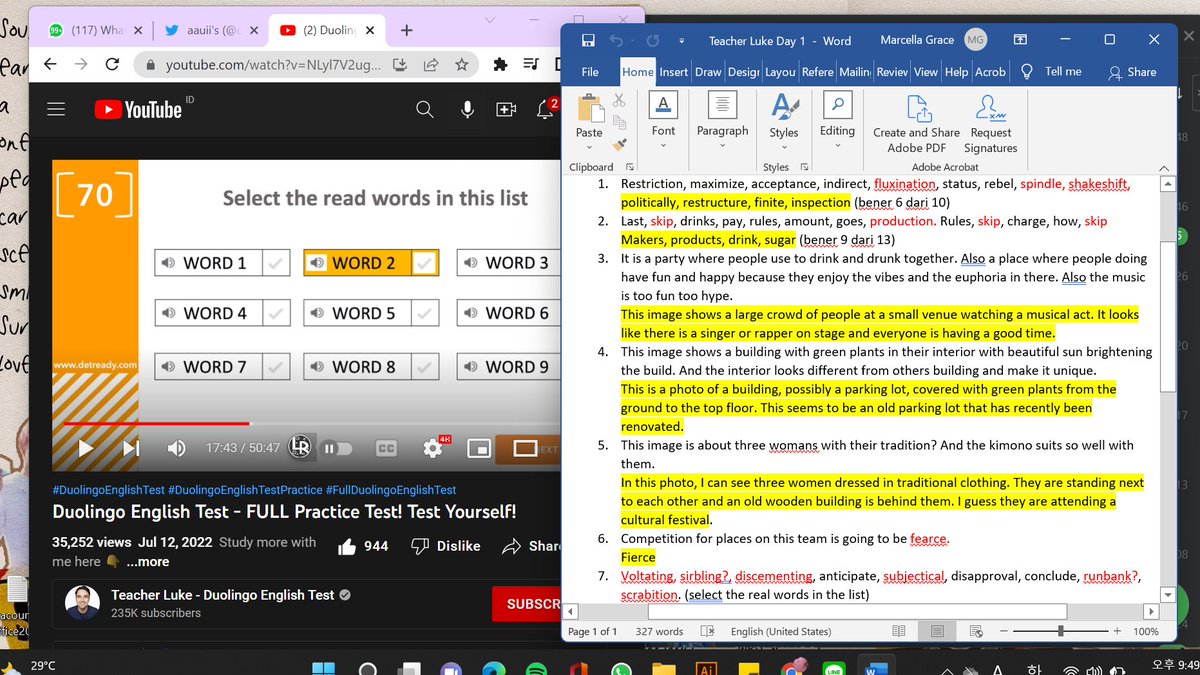The height and width of the screenshot is (675, 1200).
Task: Click the Copy icon in Clipboard group
Action: point(619,123)
